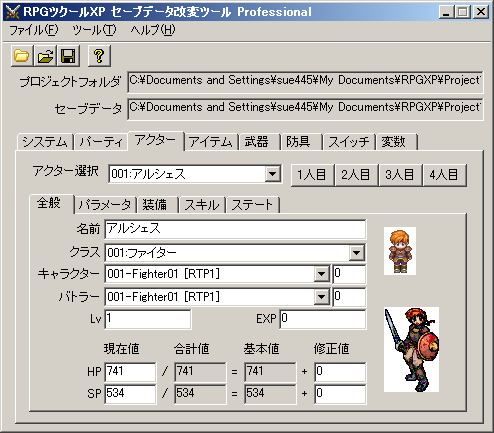Click the 001:アルシェス actor combo box text

tap(148, 174)
